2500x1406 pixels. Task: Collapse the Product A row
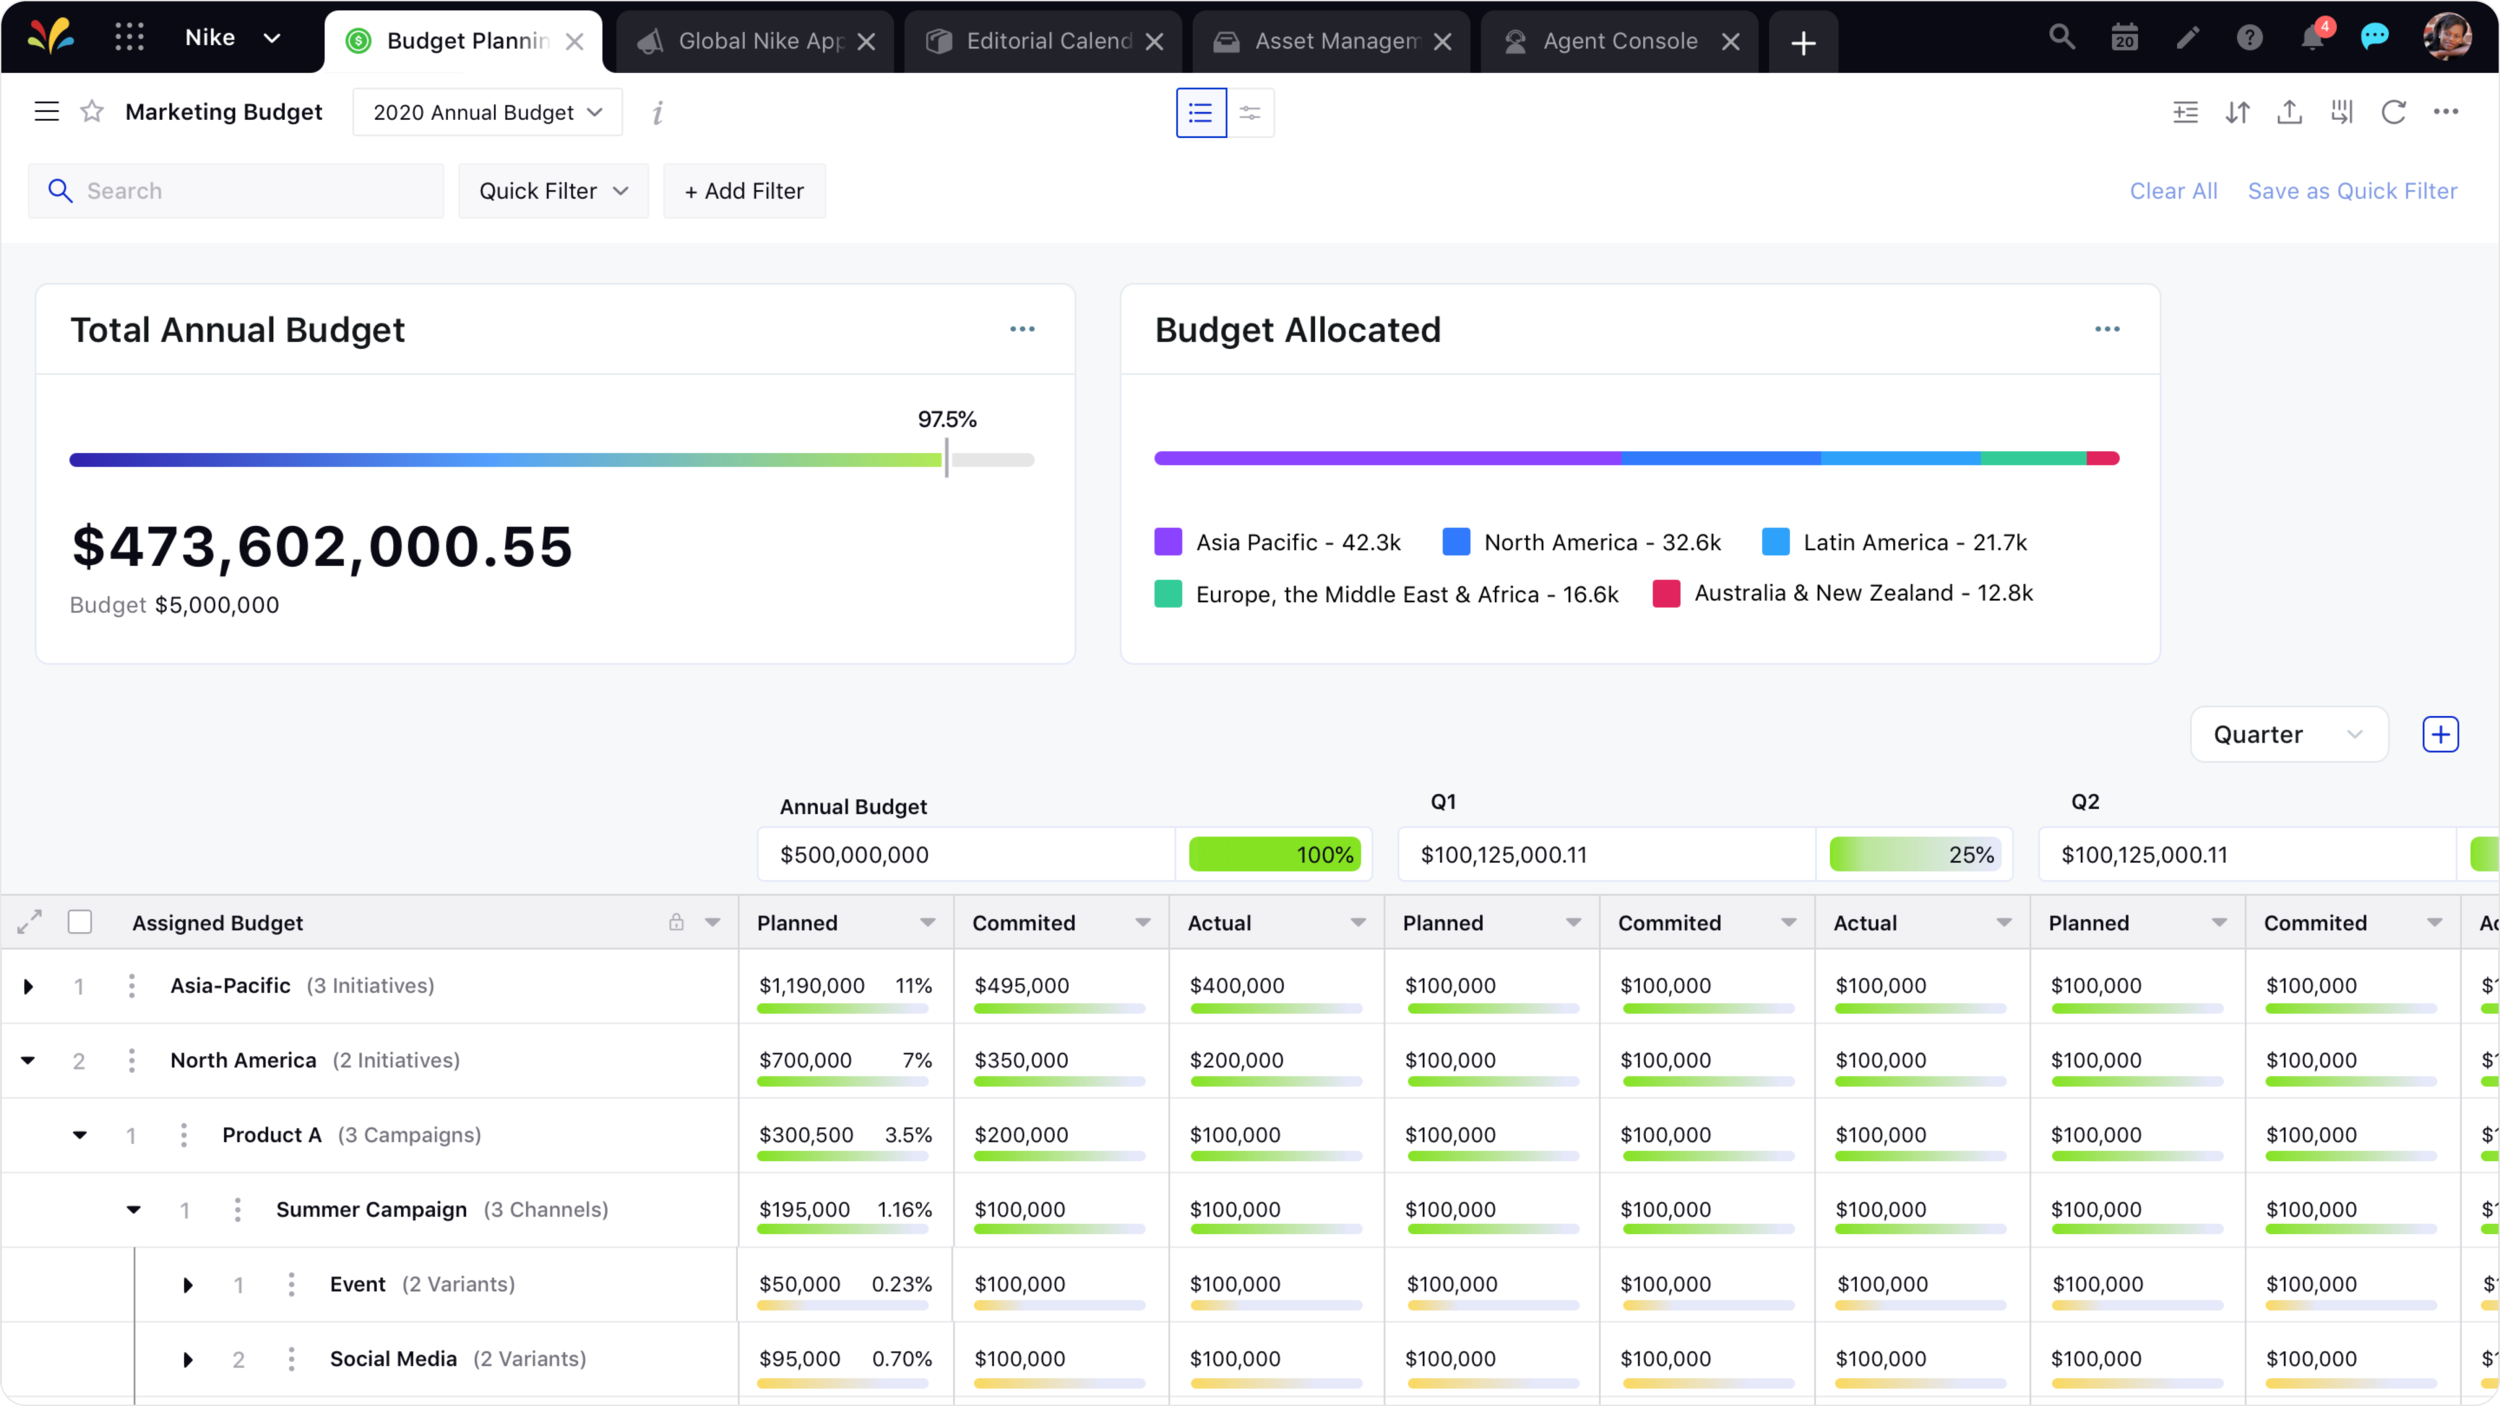[80, 1136]
